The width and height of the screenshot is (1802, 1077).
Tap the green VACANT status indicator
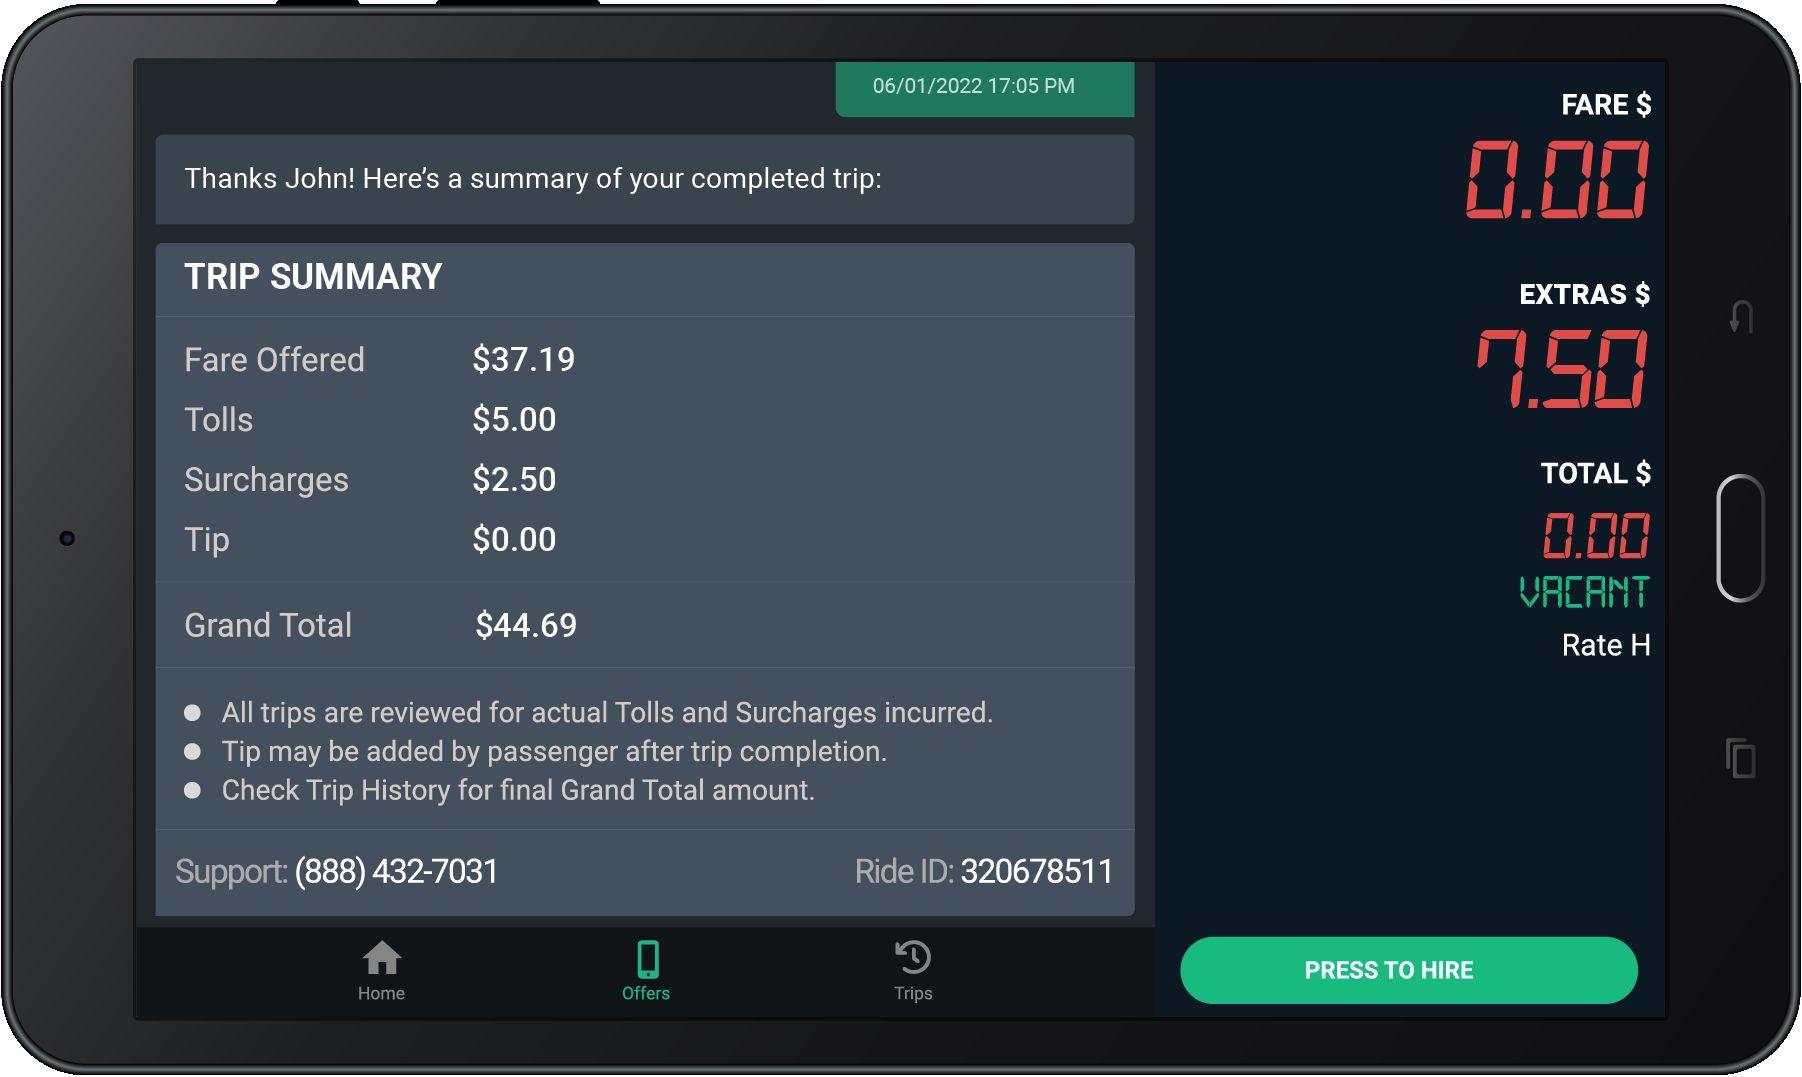(1584, 592)
